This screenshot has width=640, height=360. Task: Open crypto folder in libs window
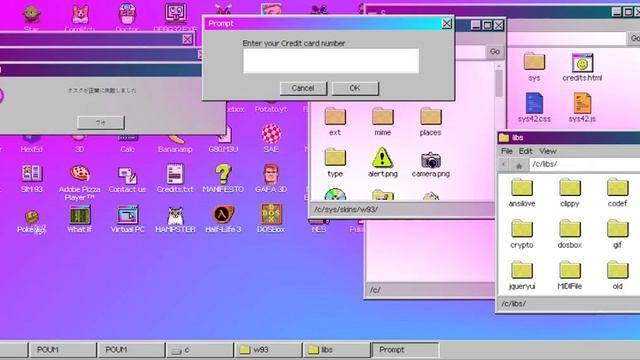522,234
